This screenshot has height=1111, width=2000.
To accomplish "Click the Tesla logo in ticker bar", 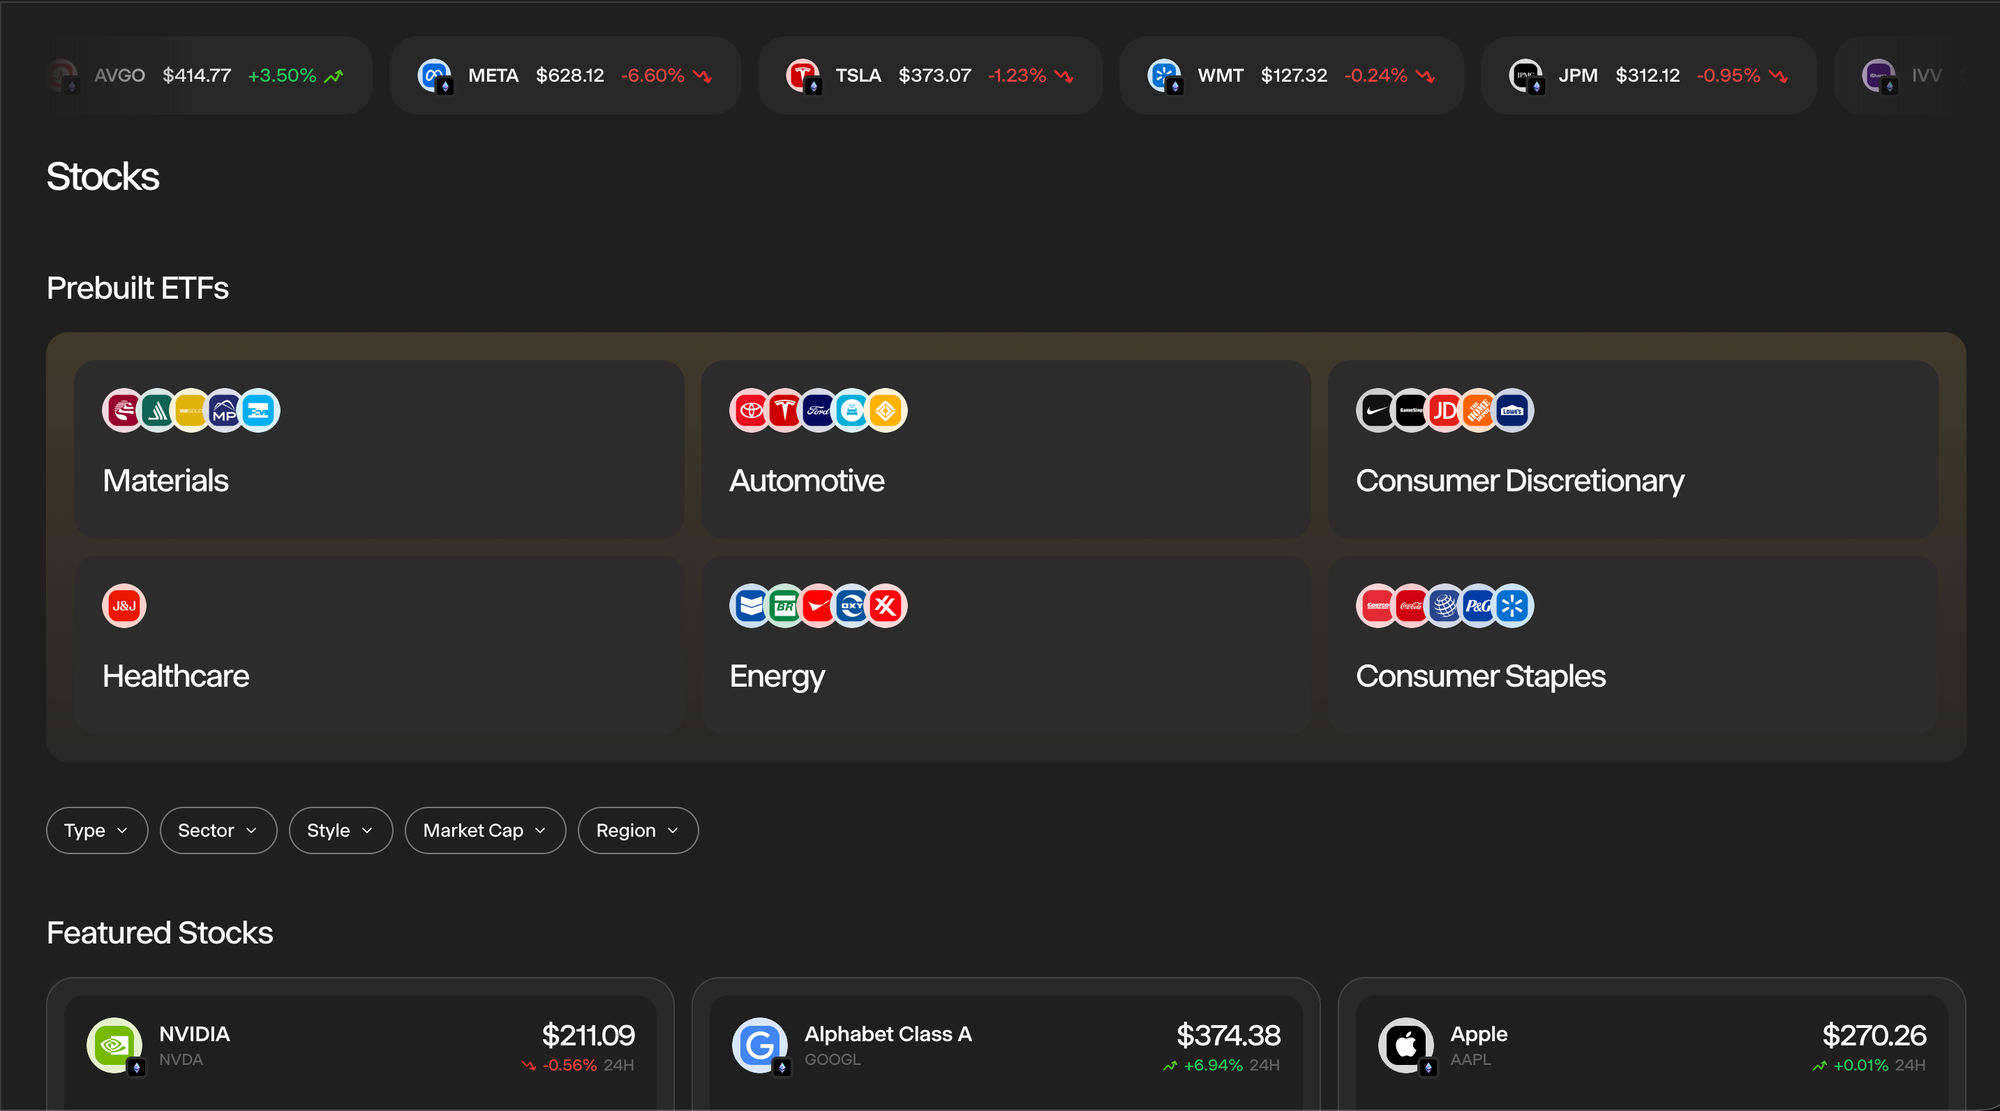I will pyautogui.click(x=802, y=75).
